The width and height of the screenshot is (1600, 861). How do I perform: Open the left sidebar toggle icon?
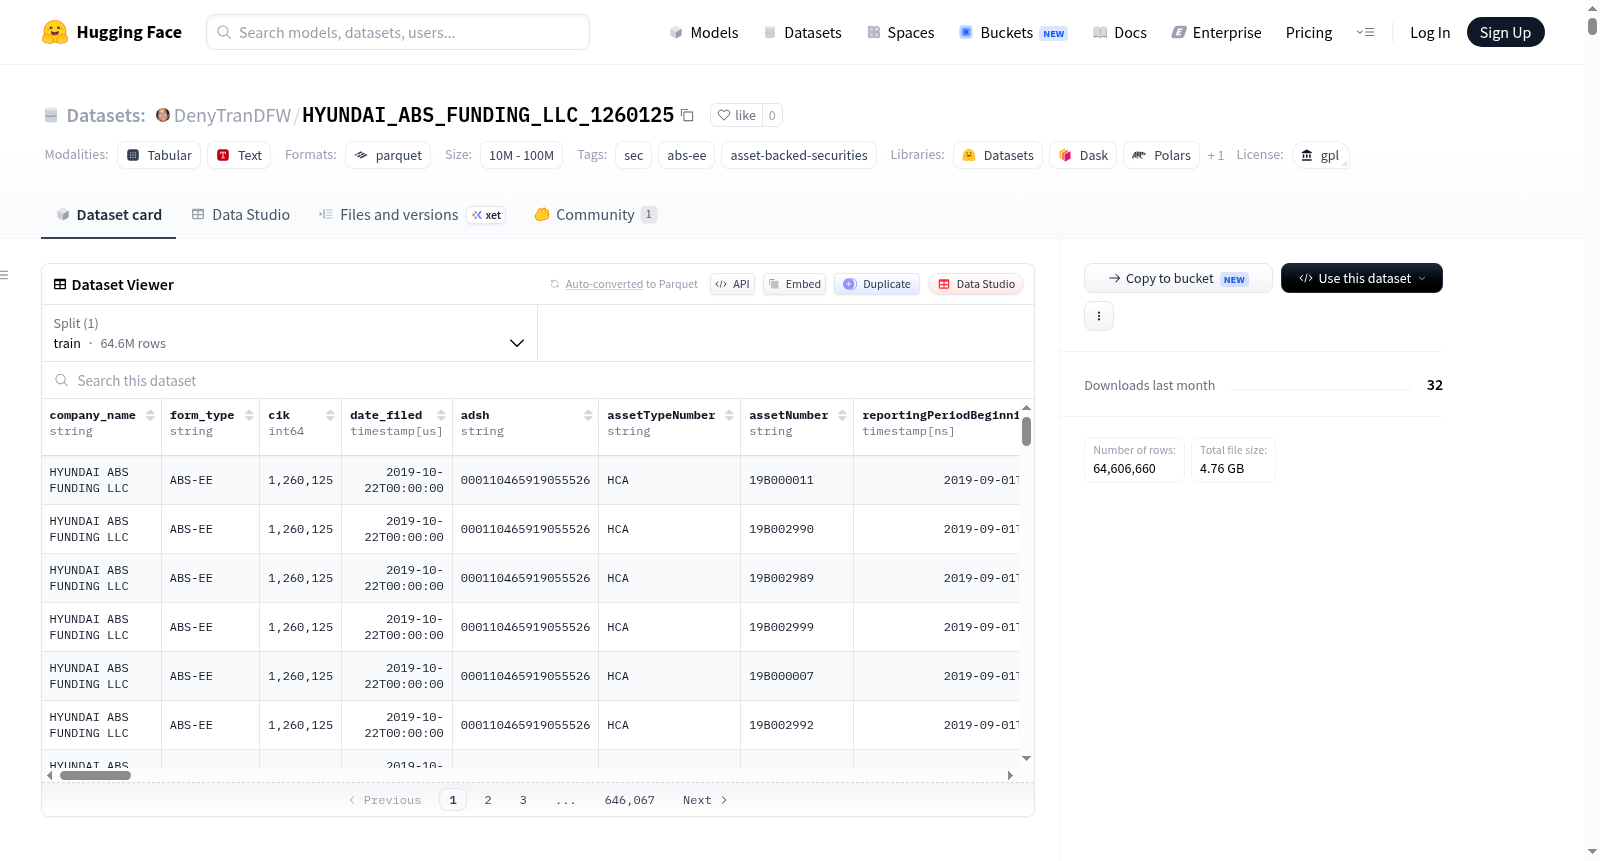tap(4, 275)
